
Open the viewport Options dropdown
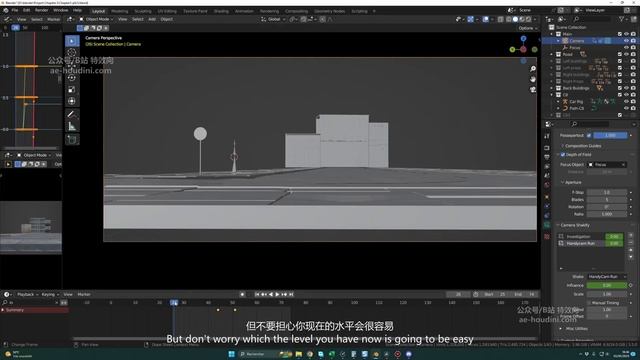[x=527, y=28]
